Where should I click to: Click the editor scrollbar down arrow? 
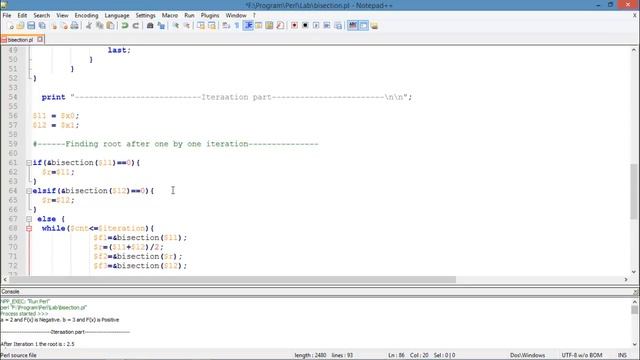coord(633,272)
